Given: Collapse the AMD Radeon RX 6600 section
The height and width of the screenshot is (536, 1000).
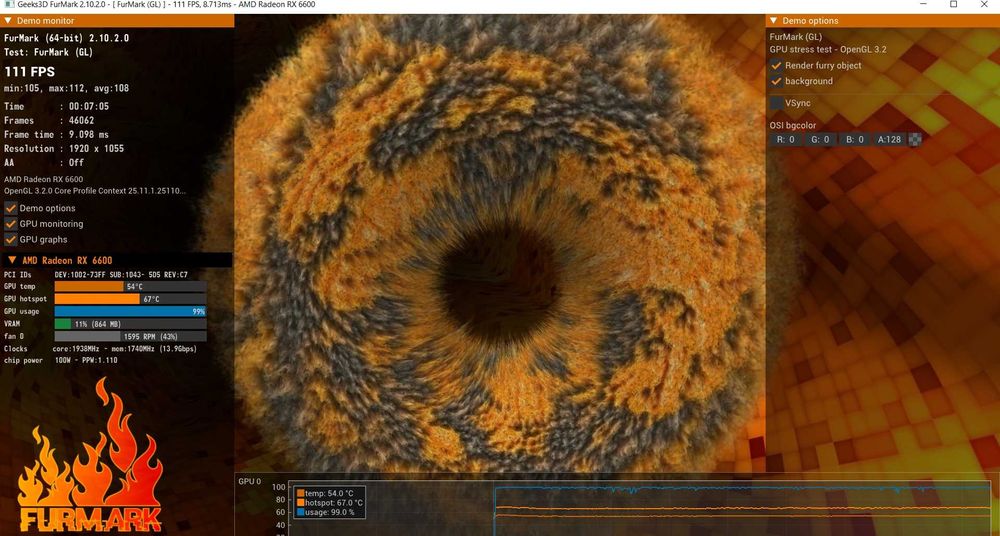Looking at the screenshot, I should pos(12,260).
